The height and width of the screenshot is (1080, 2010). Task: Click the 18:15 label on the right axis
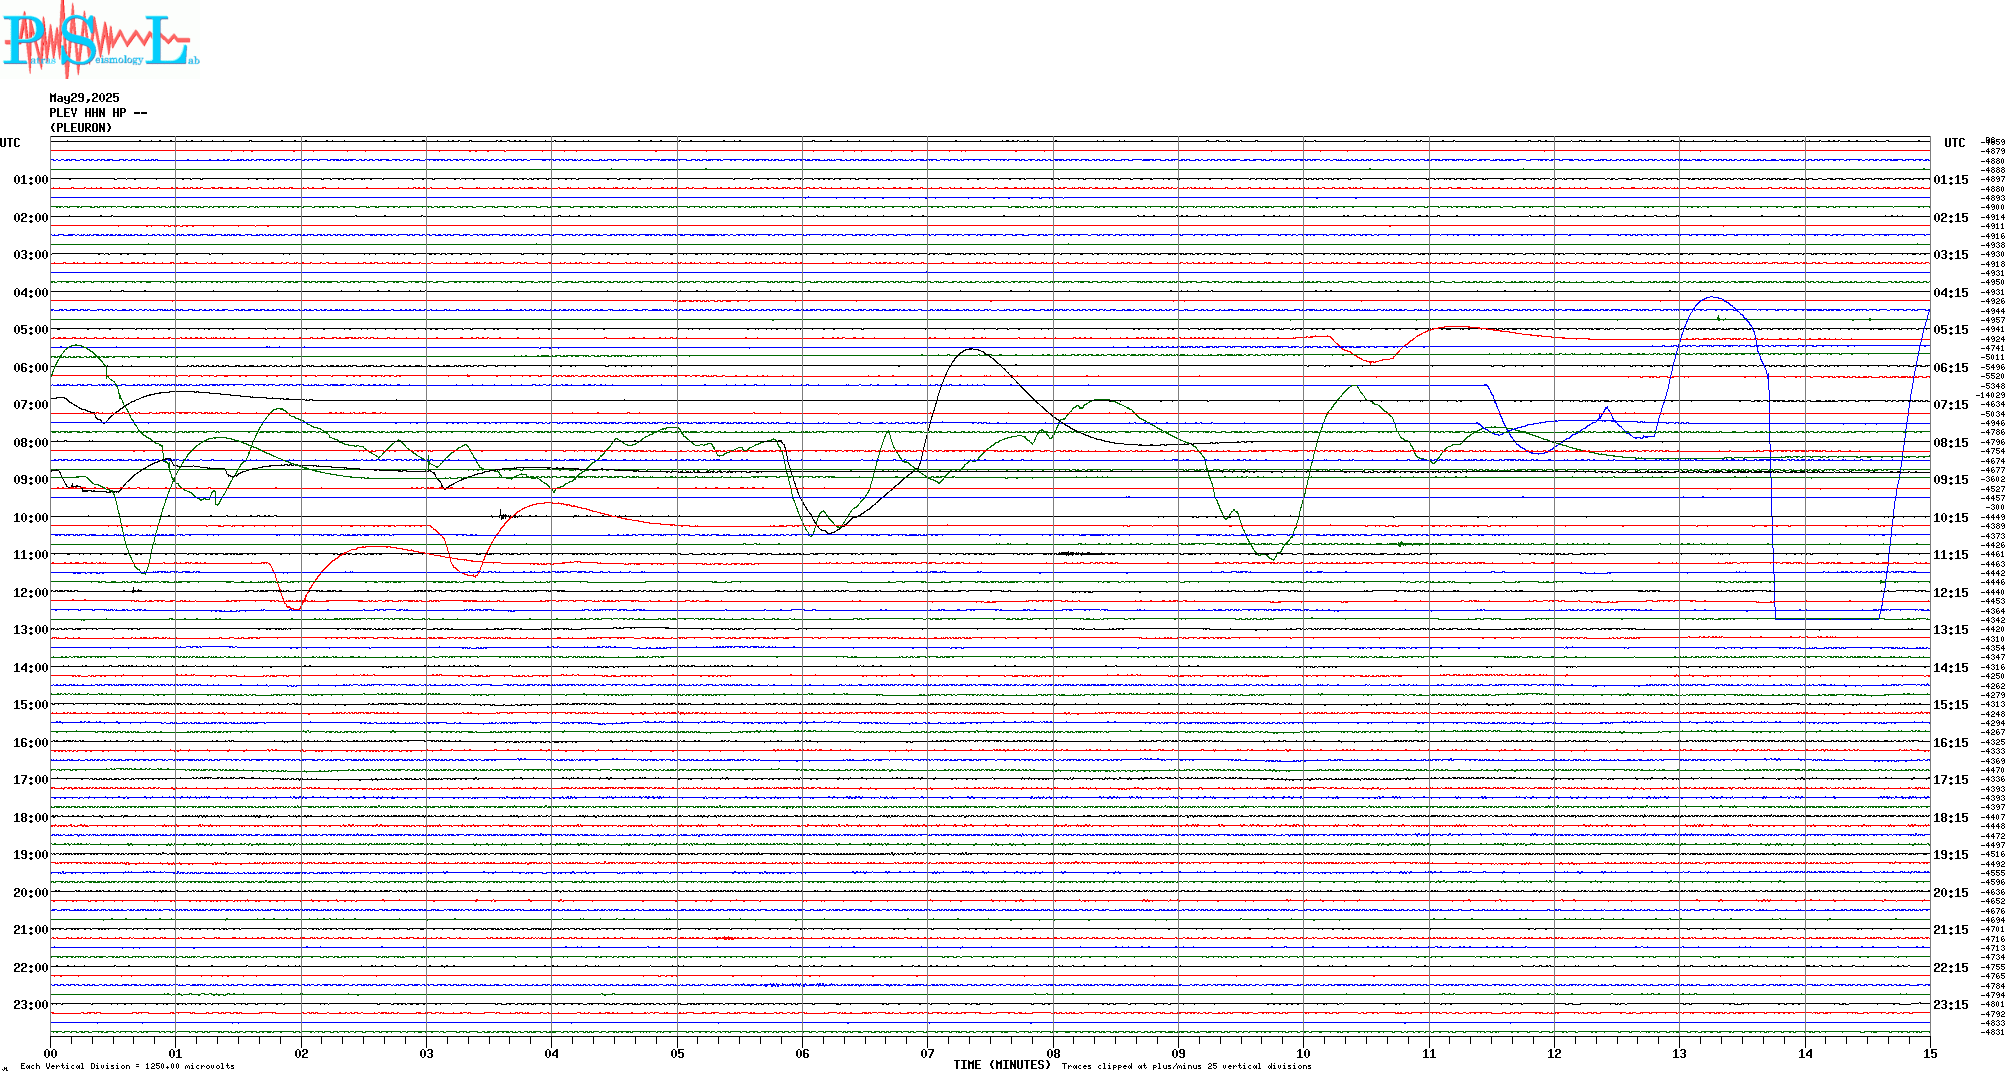[1950, 818]
